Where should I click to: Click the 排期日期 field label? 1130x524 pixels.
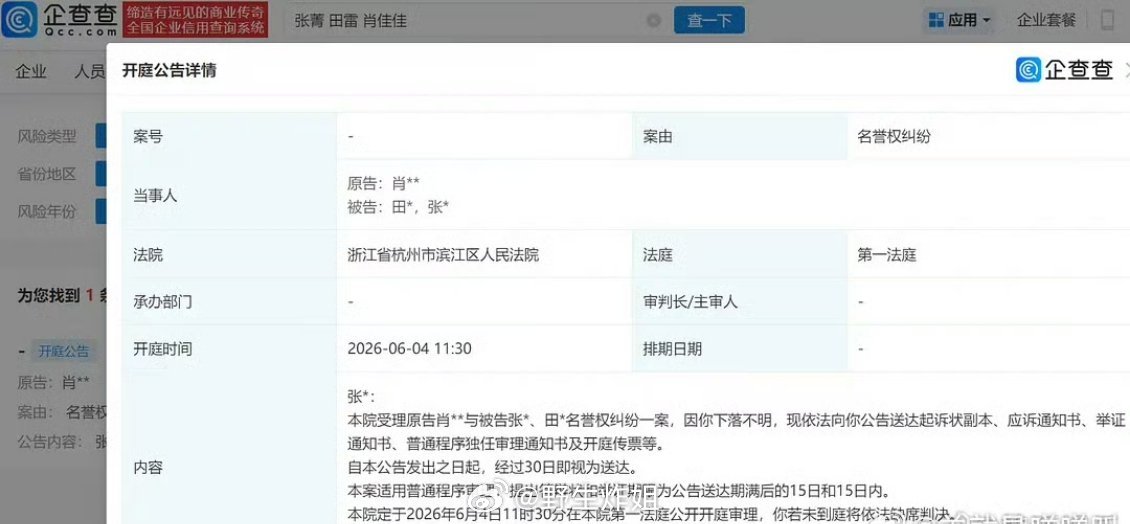672,349
